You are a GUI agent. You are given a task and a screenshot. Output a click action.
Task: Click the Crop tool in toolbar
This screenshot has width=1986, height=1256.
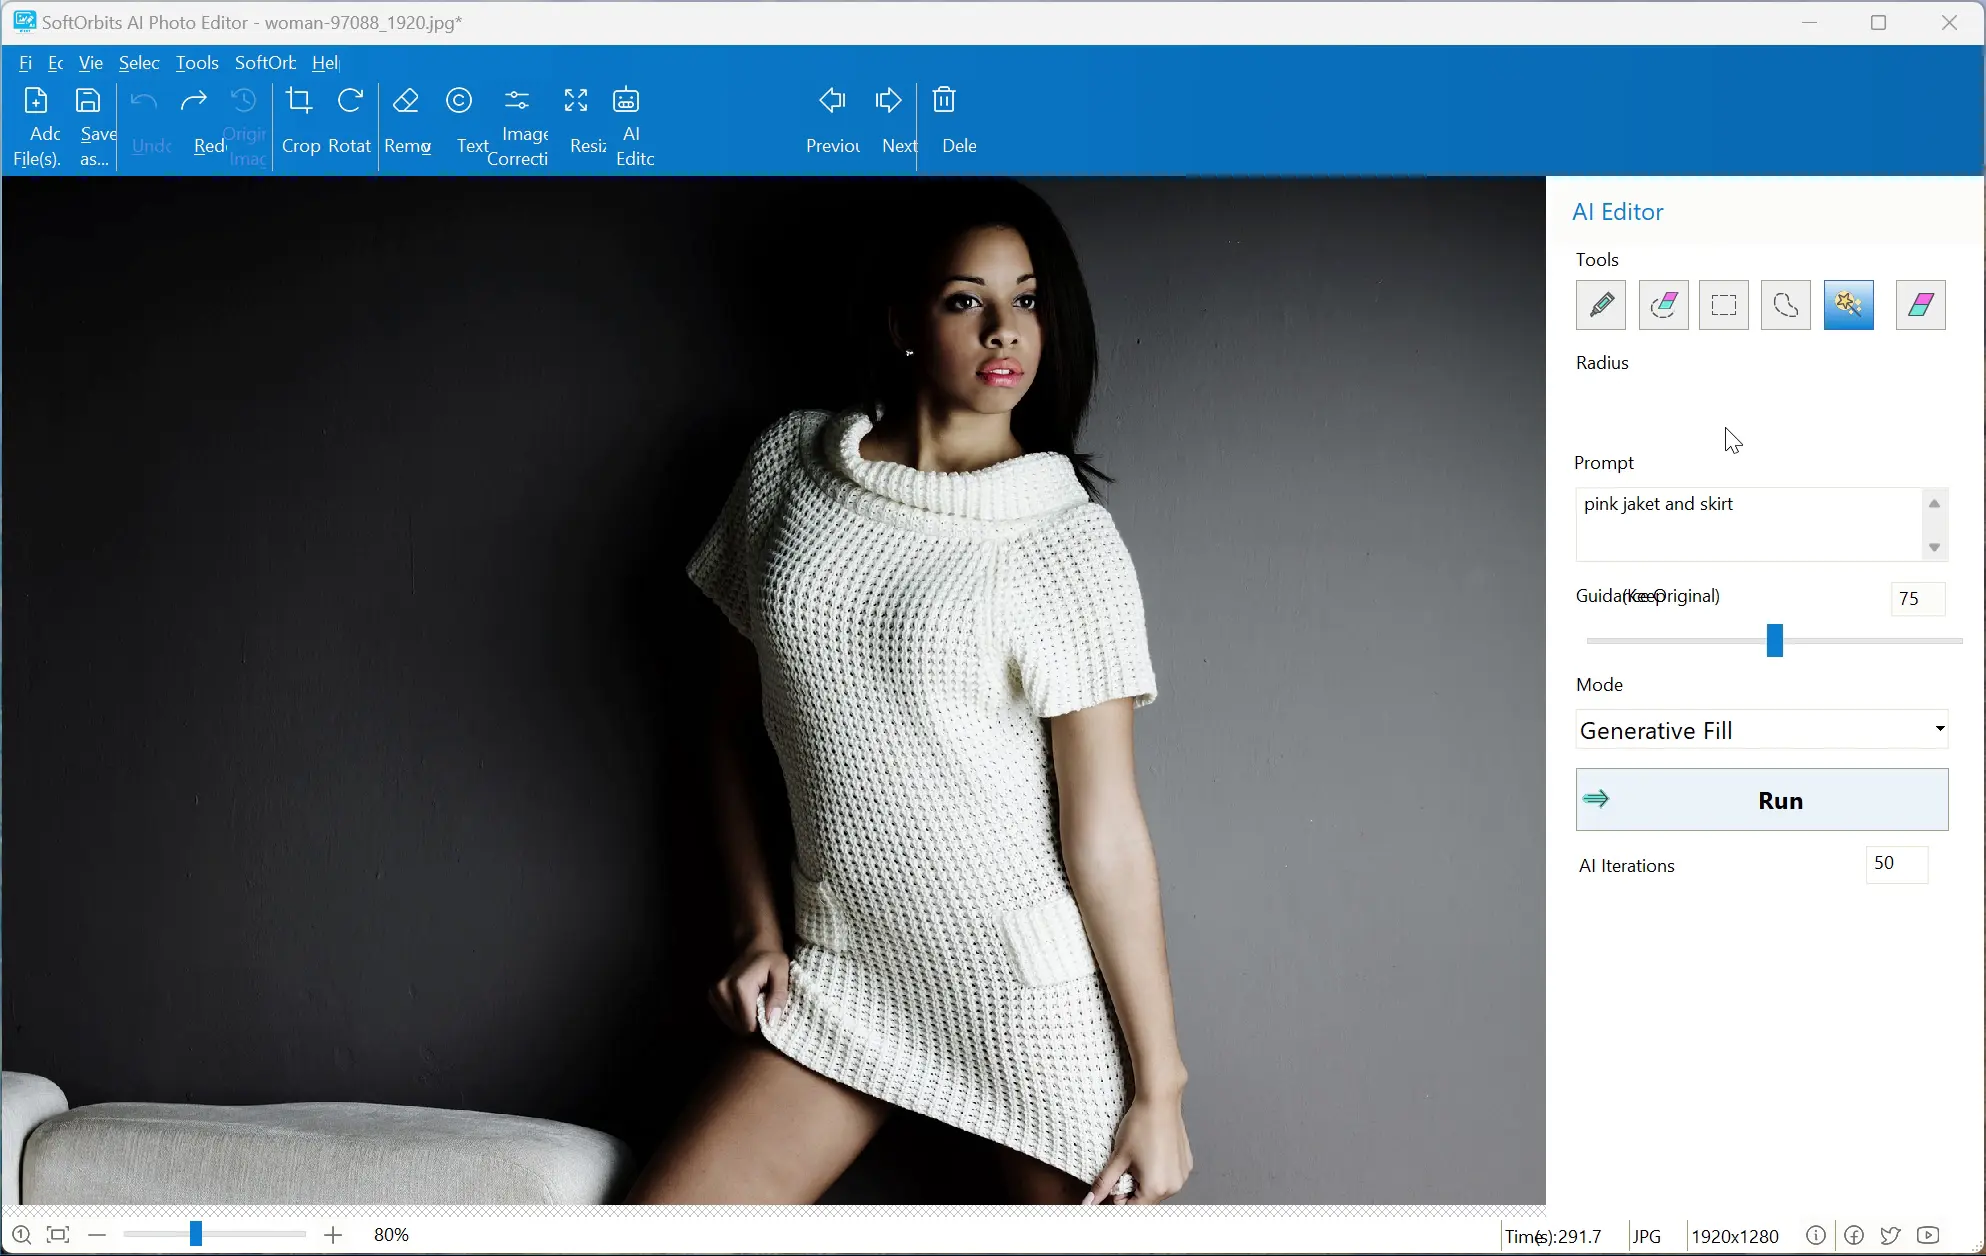coord(299,119)
